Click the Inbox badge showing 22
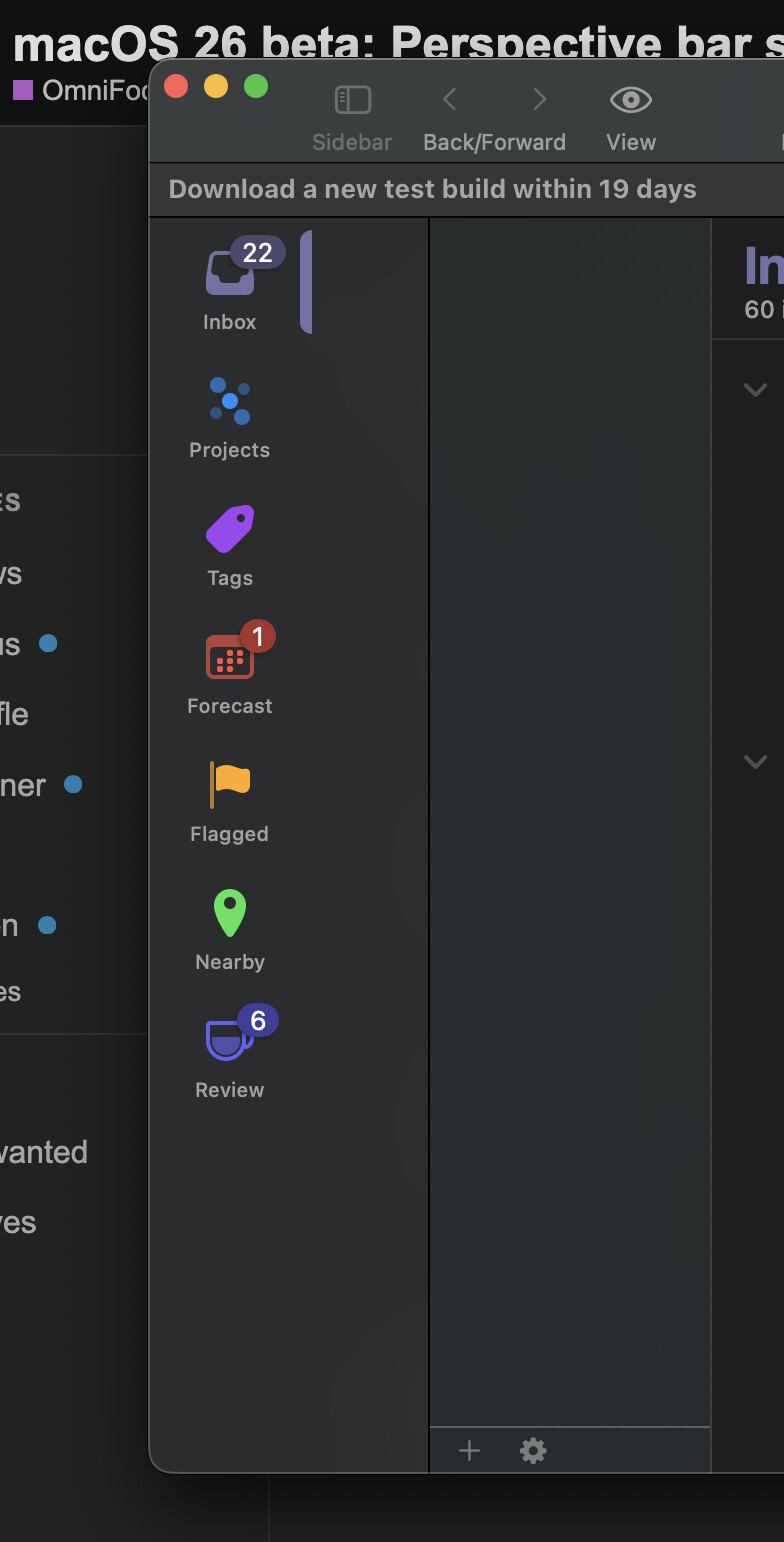Image resolution: width=784 pixels, height=1542 pixels. point(258,253)
